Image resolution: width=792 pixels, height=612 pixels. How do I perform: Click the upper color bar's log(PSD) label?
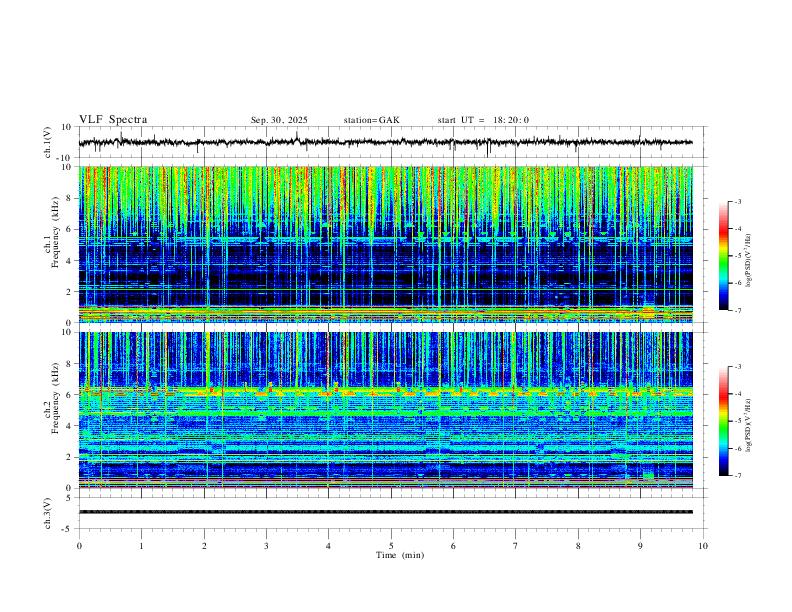pyautogui.click(x=749, y=261)
